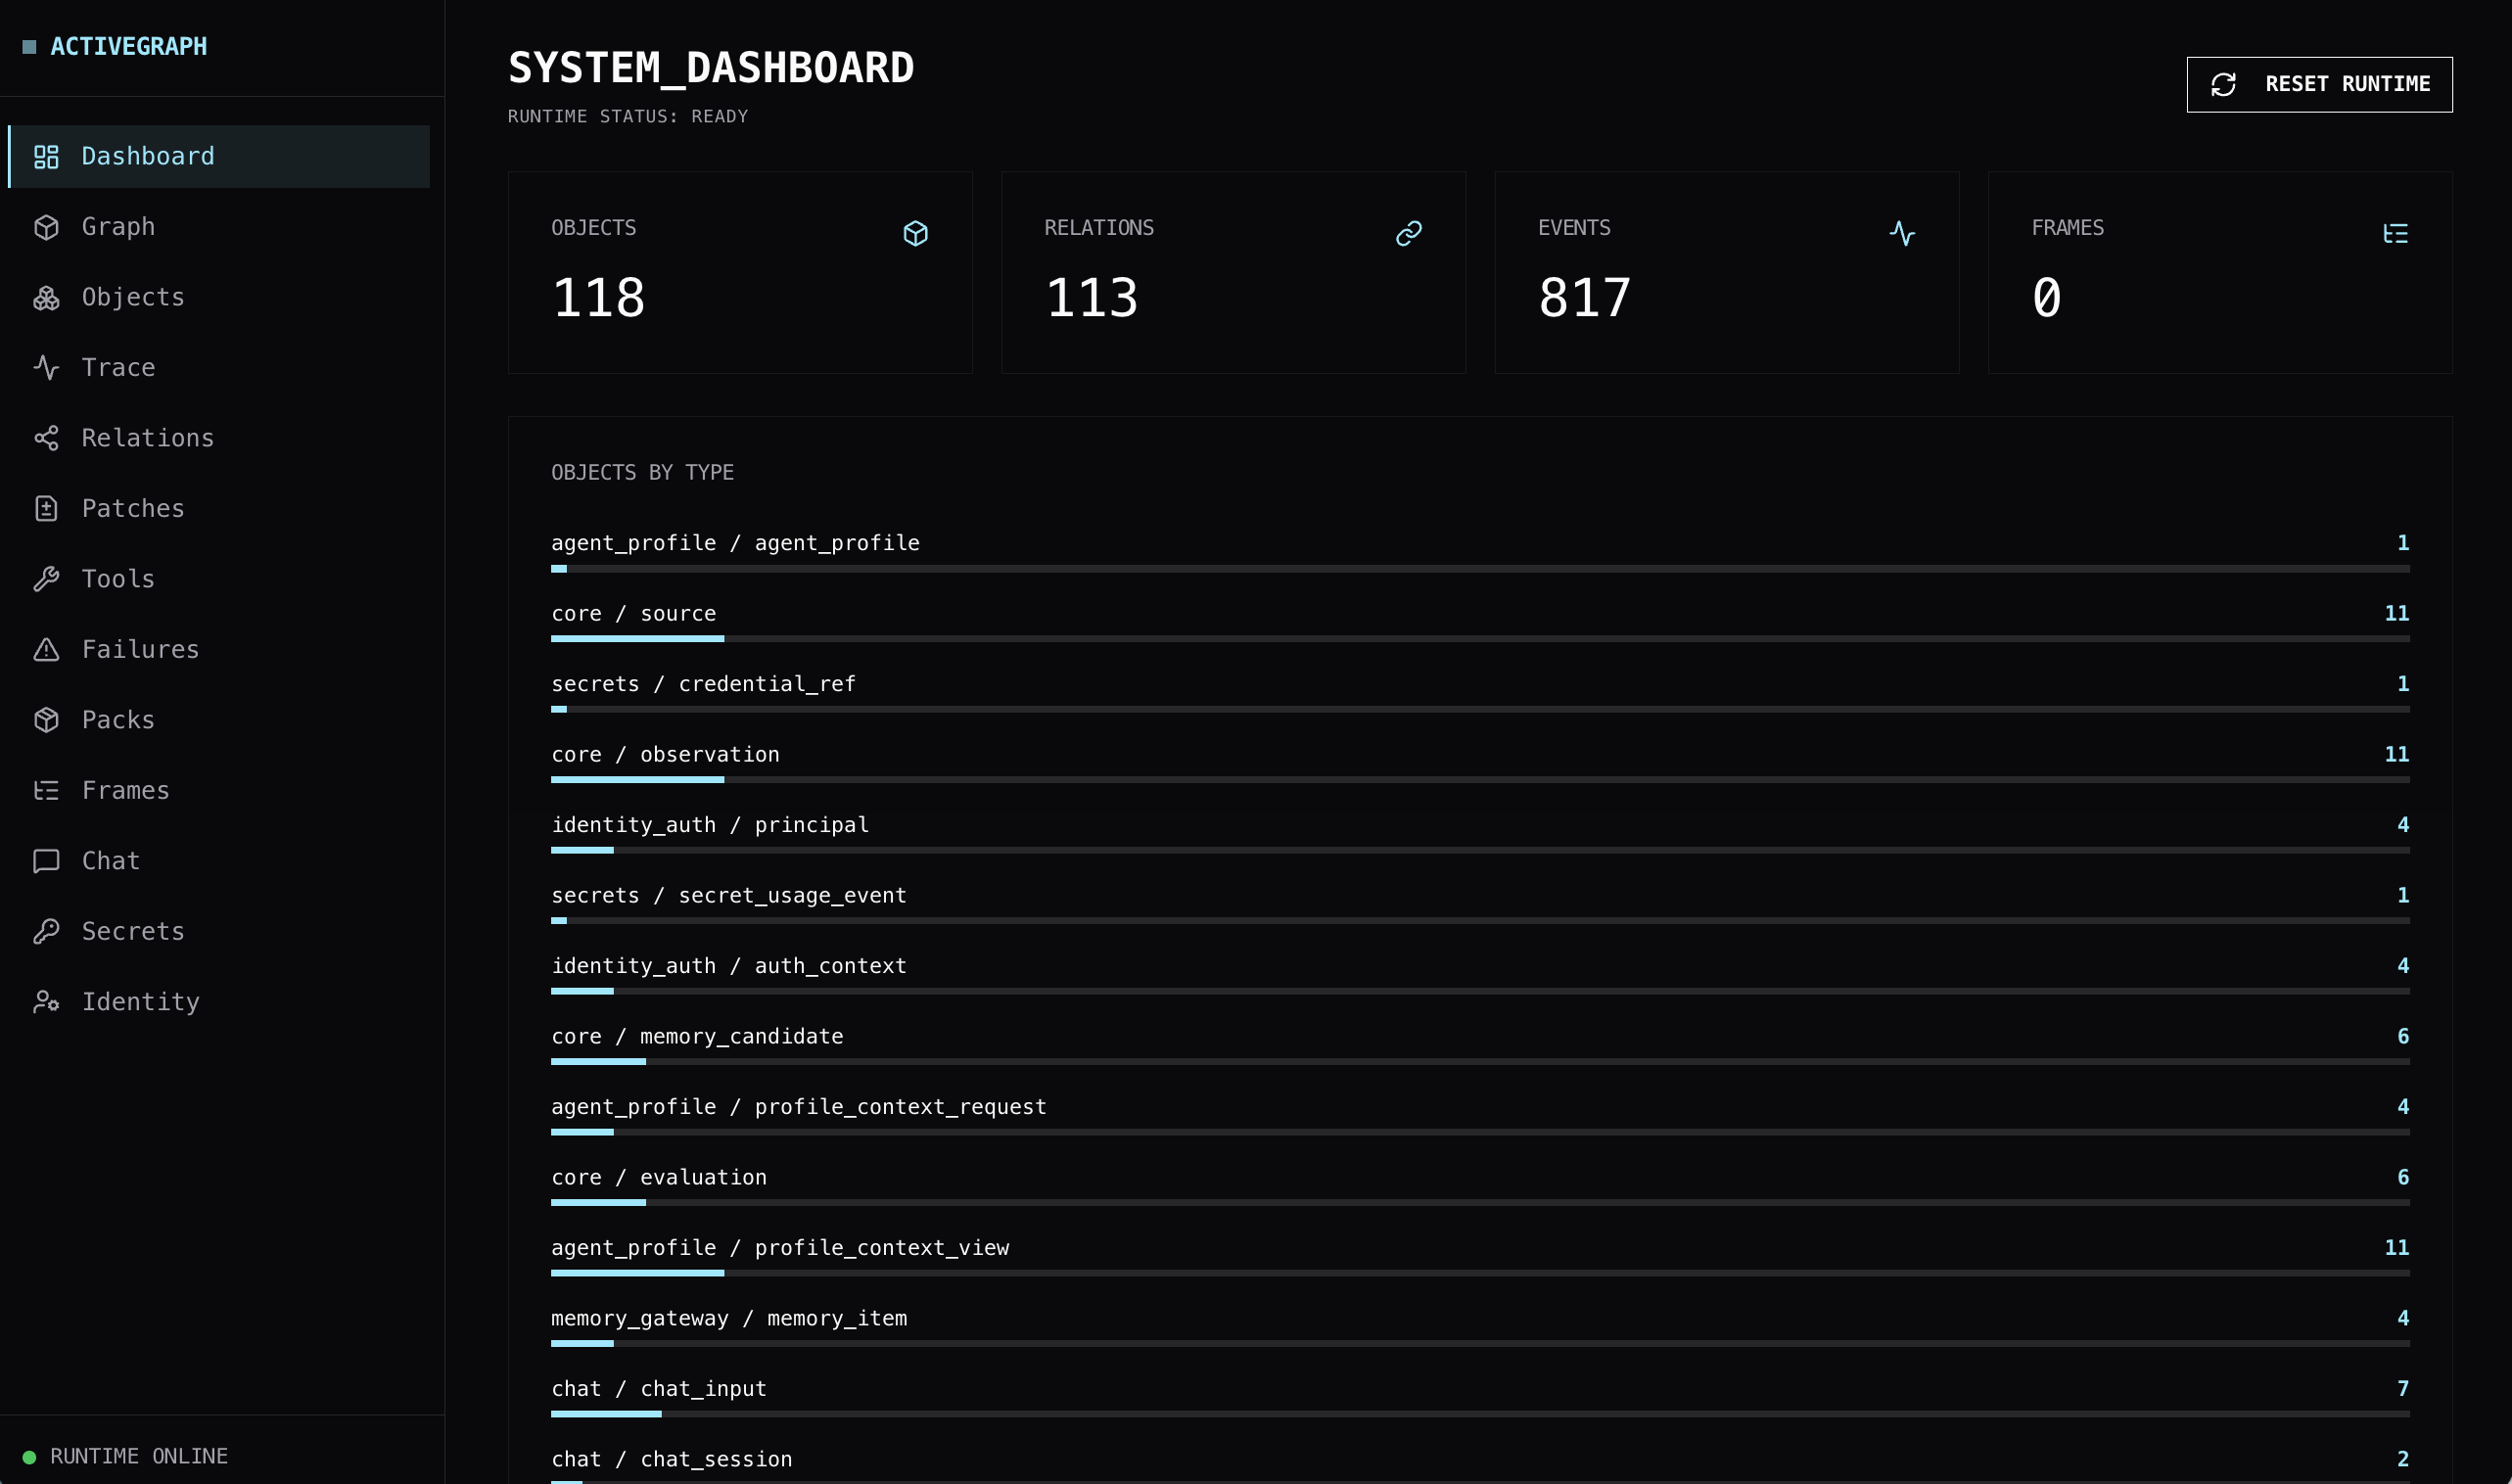Click the 'RUNTIME STATUS: READY' text
2512x1484 pixels.
pyautogui.click(x=628, y=117)
